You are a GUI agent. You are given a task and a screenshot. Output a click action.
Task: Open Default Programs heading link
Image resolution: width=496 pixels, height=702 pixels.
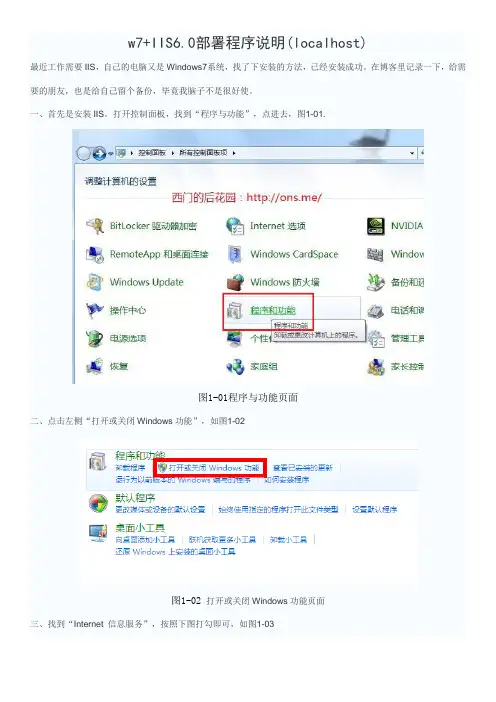(135, 498)
